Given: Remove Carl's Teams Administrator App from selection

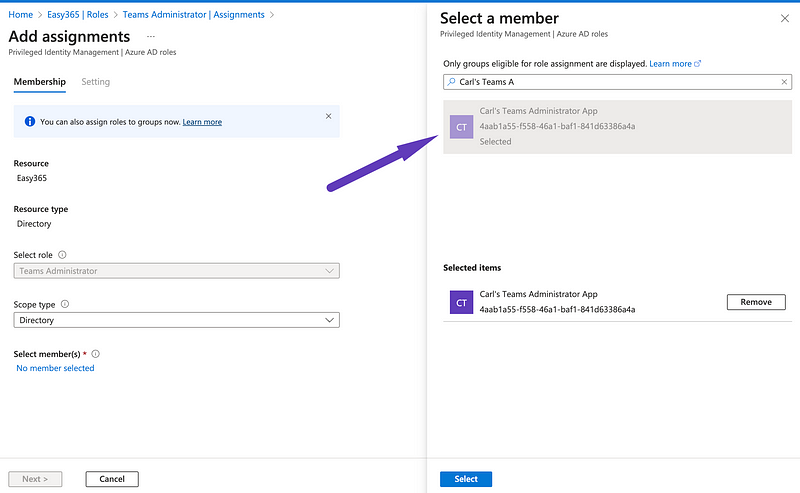Looking at the screenshot, I should tap(755, 302).
